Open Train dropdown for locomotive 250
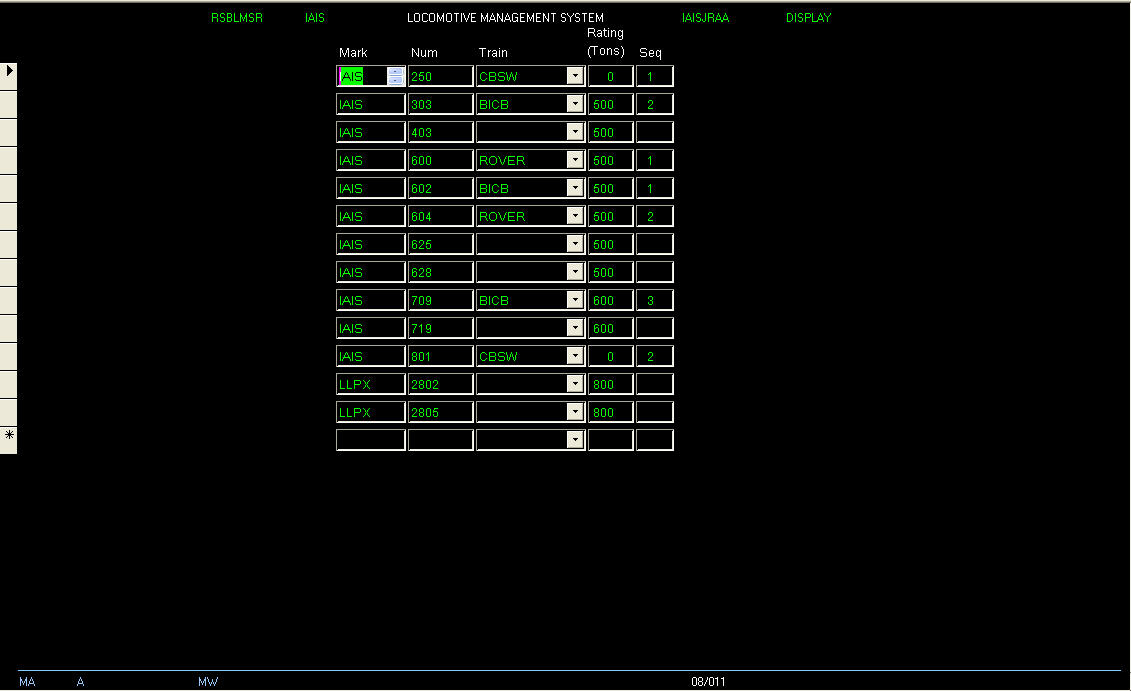 click(x=575, y=76)
